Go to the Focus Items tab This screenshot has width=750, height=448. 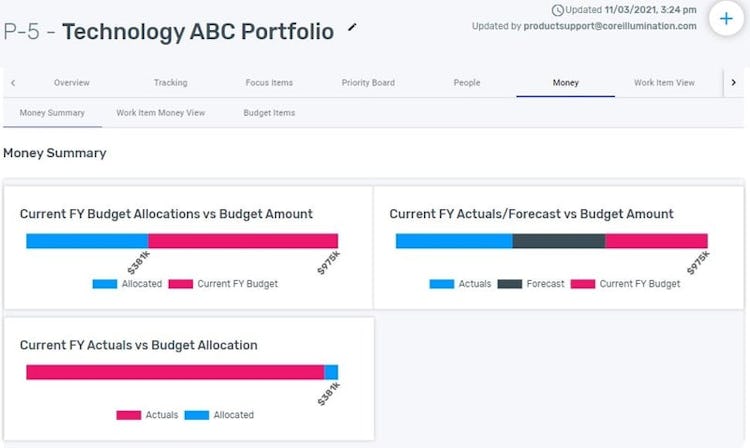[x=270, y=83]
